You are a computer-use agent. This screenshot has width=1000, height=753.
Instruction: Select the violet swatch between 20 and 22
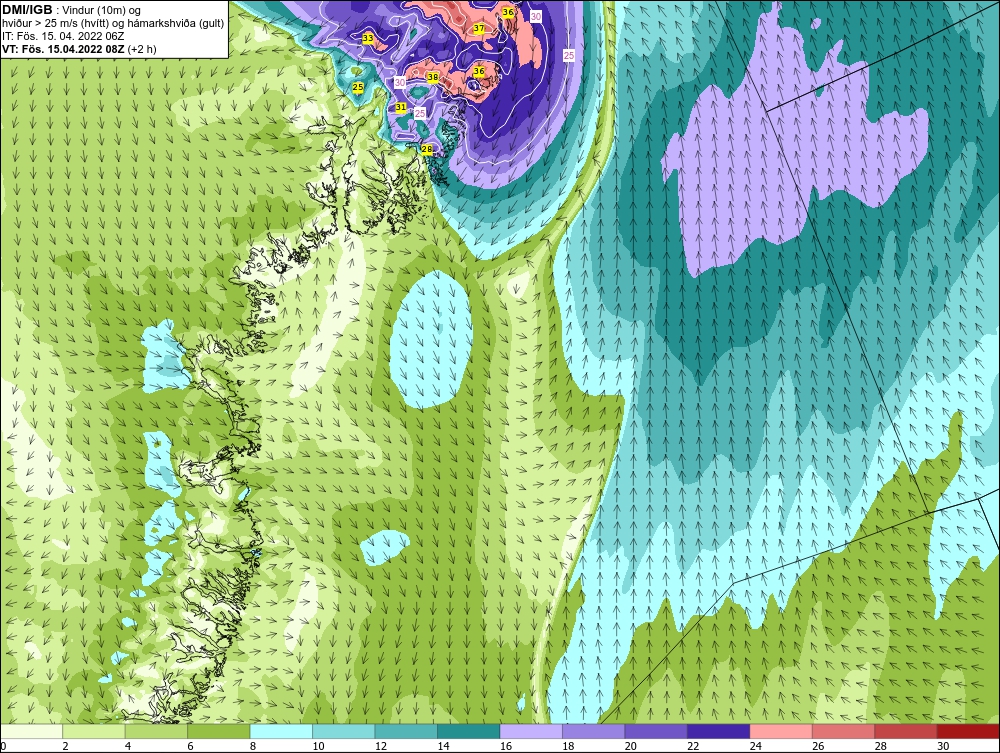[656, 731]
